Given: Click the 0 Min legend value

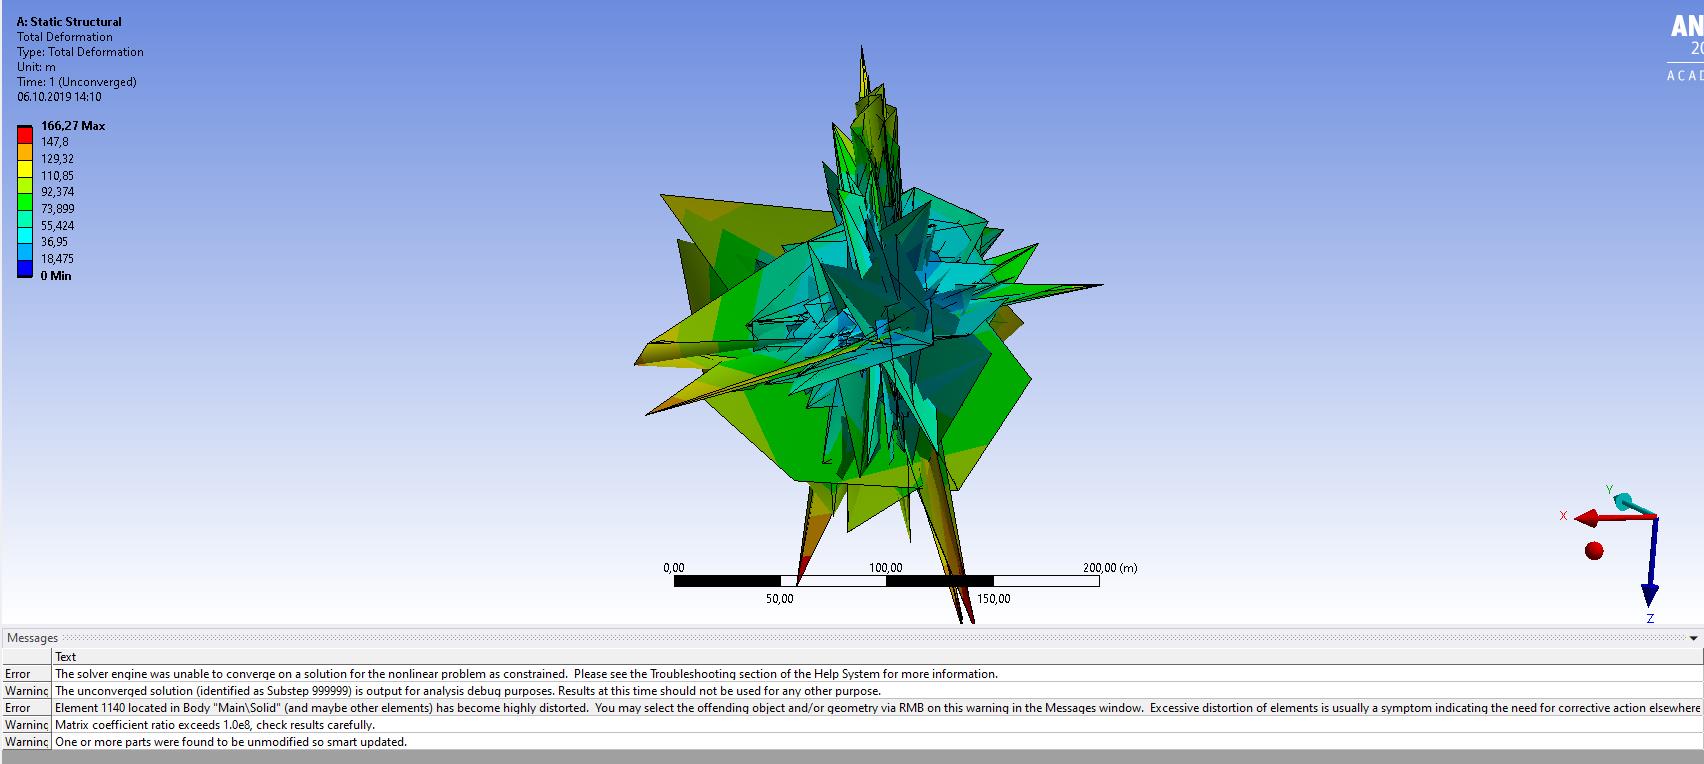Looking at the screenshot, I should (x=56, y=276).
